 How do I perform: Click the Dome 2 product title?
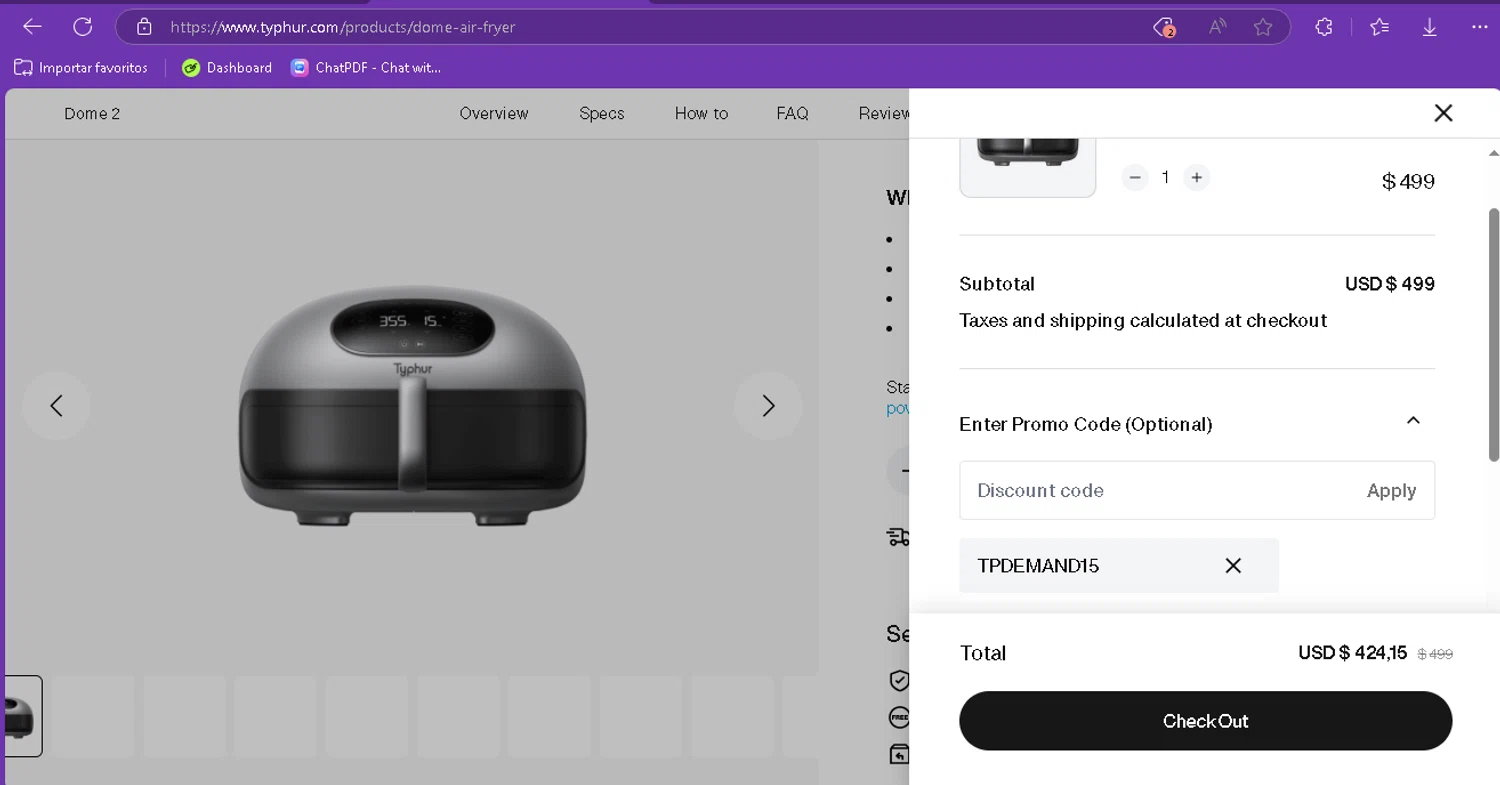point(92,113)
